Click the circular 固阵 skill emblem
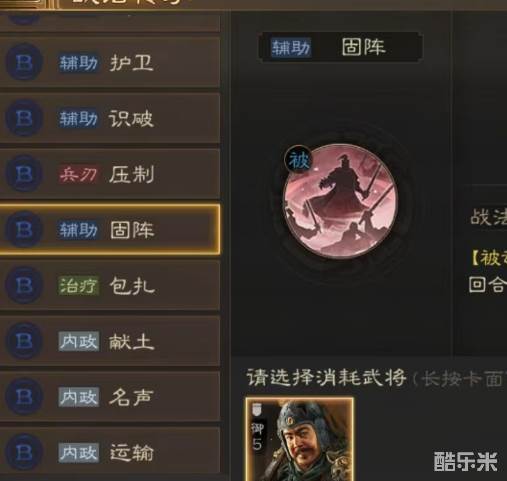The image size is (507, 481). point(340,201)
